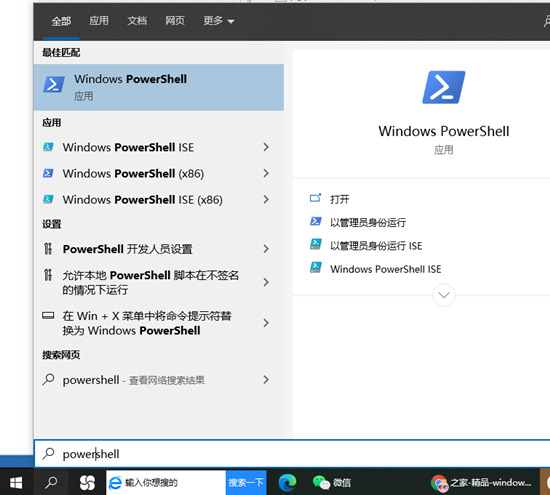Expand PowerShell 开发人员设置 chevron
550x495 pixels.
click(266, 249)
